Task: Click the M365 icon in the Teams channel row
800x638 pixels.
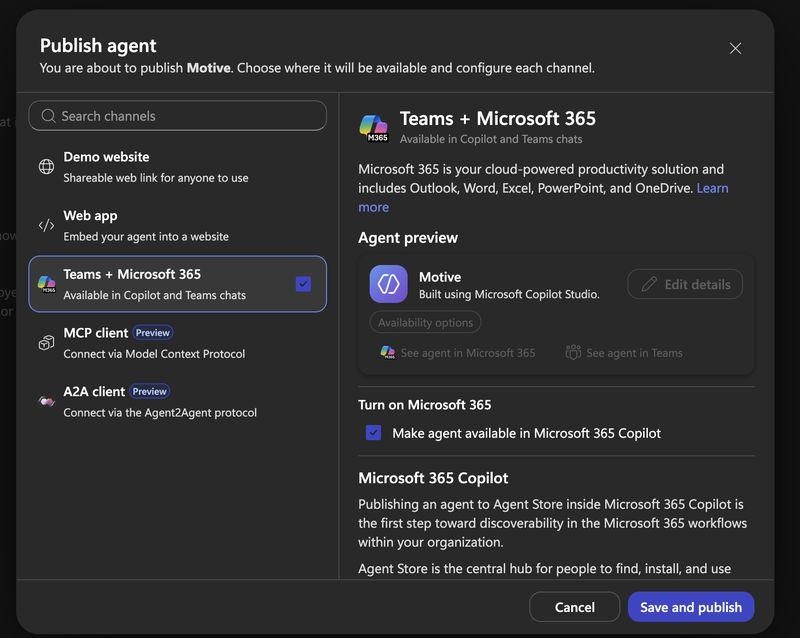Action: [x=46, y=284]
